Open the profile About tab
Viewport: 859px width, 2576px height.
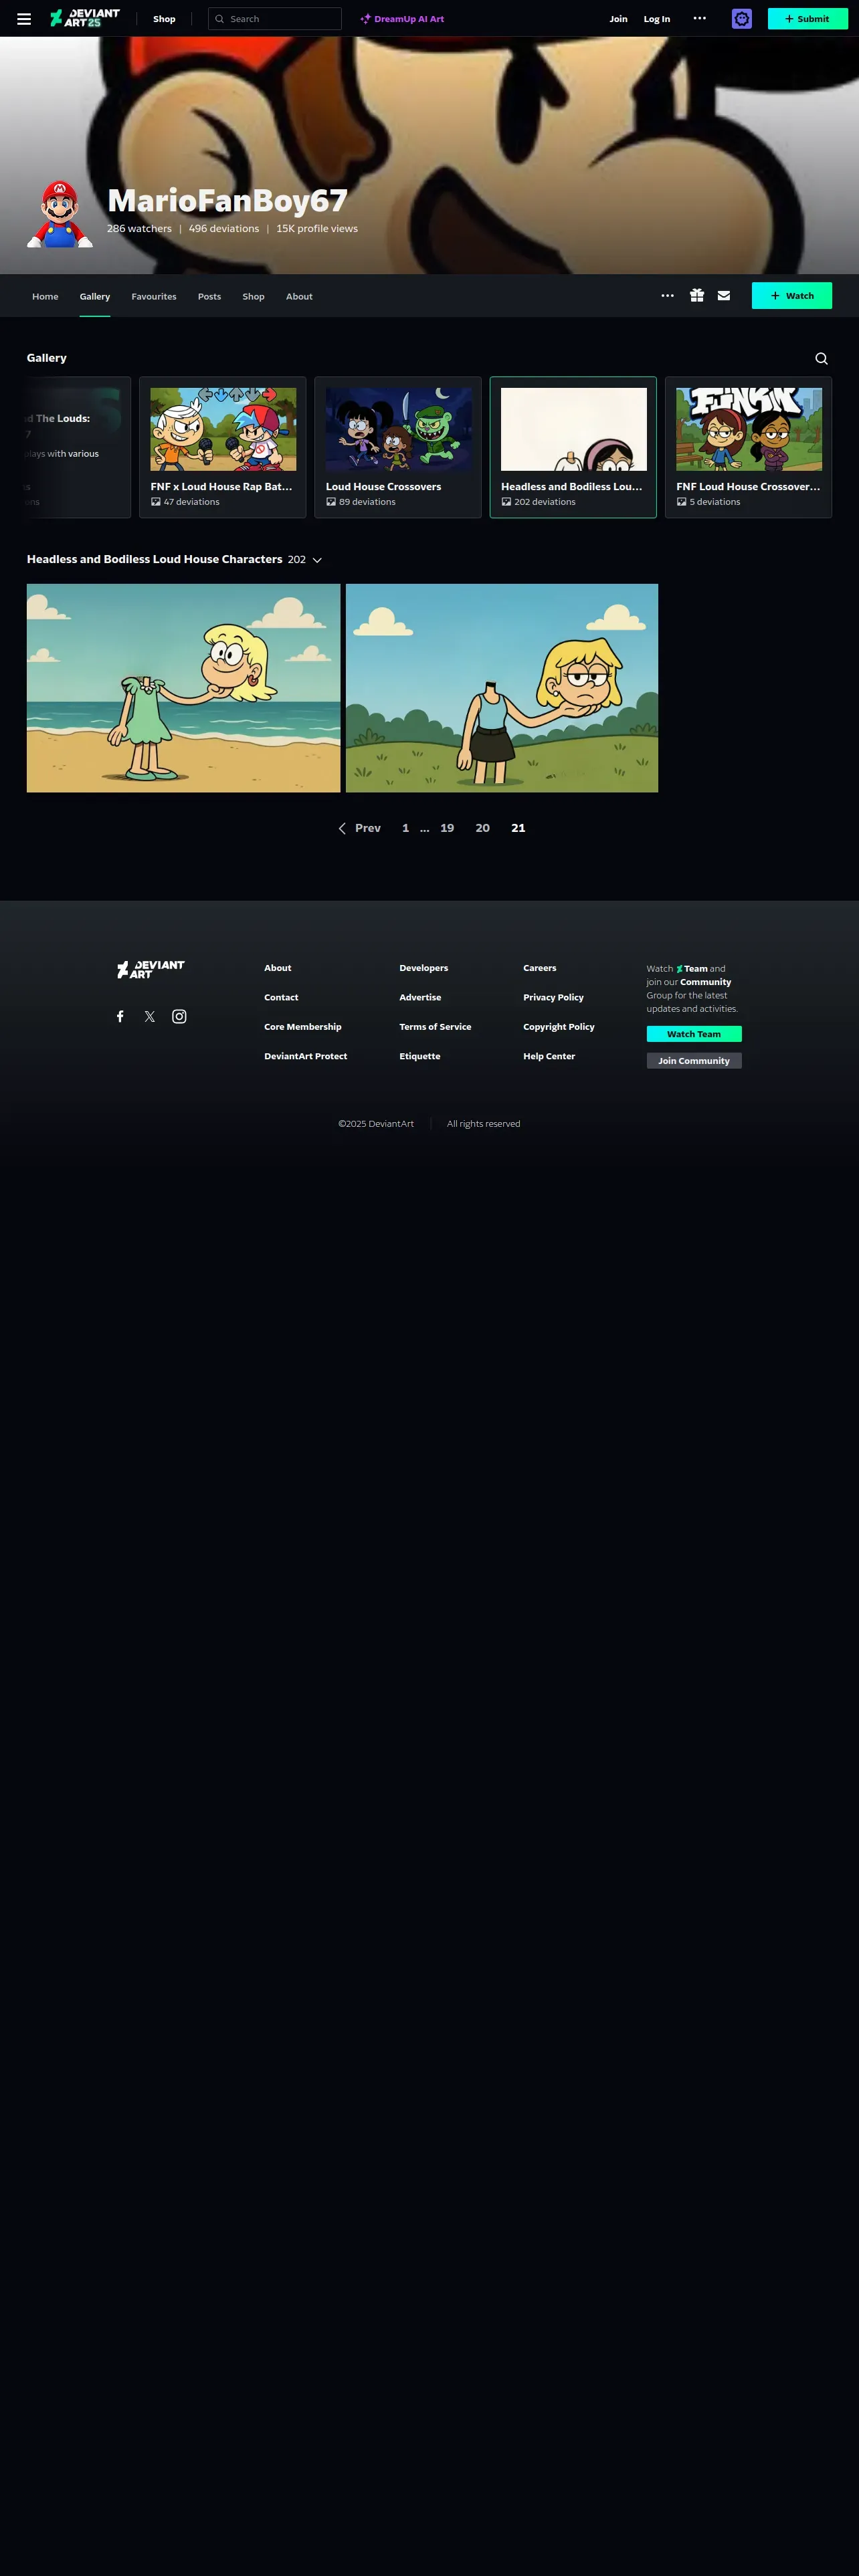pos(299,297)
